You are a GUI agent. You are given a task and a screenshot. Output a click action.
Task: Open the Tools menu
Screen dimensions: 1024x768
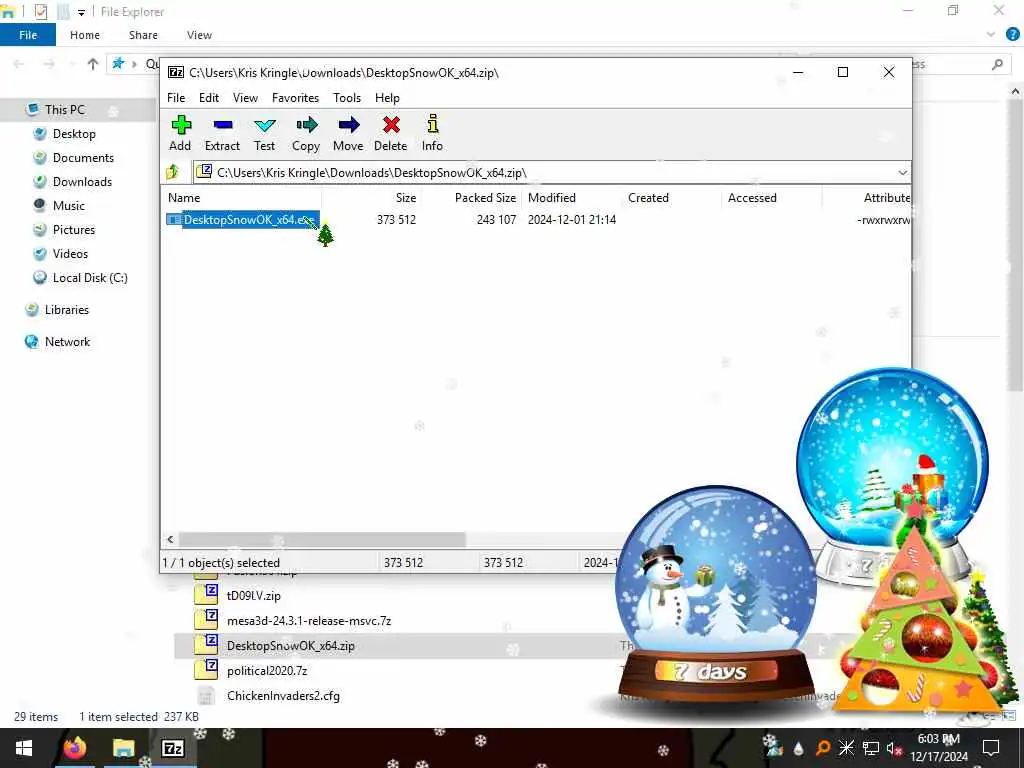pyautogui.click(x=347, y=98)
